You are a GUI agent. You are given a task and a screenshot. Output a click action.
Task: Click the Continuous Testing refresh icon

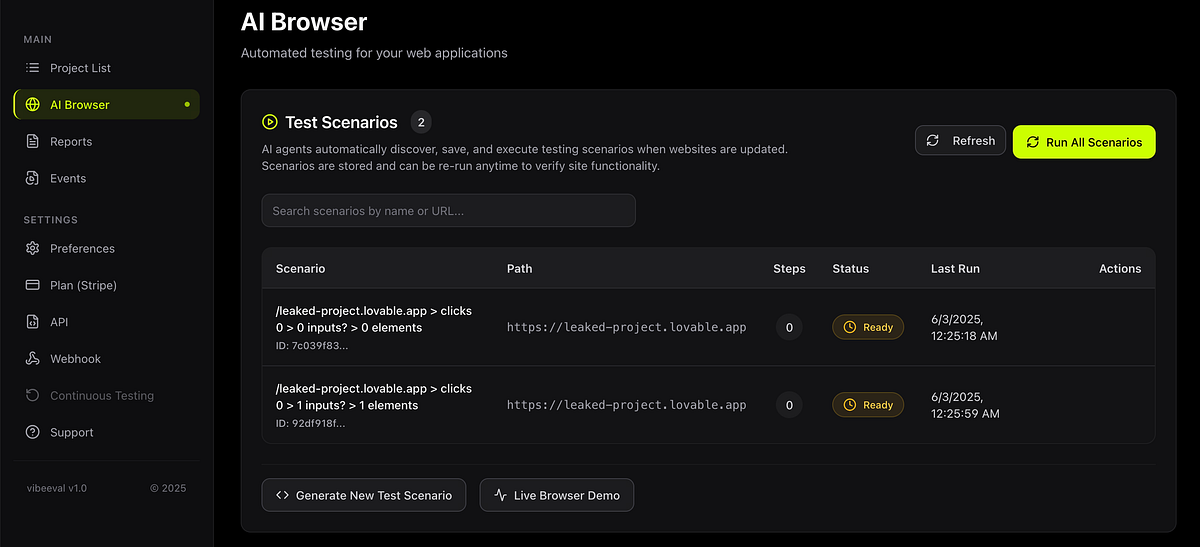point(32,395)
